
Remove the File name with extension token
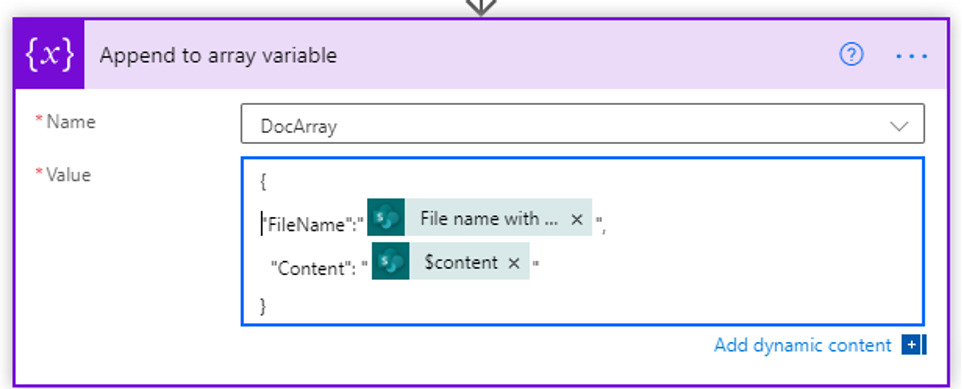tap(576, 219)
